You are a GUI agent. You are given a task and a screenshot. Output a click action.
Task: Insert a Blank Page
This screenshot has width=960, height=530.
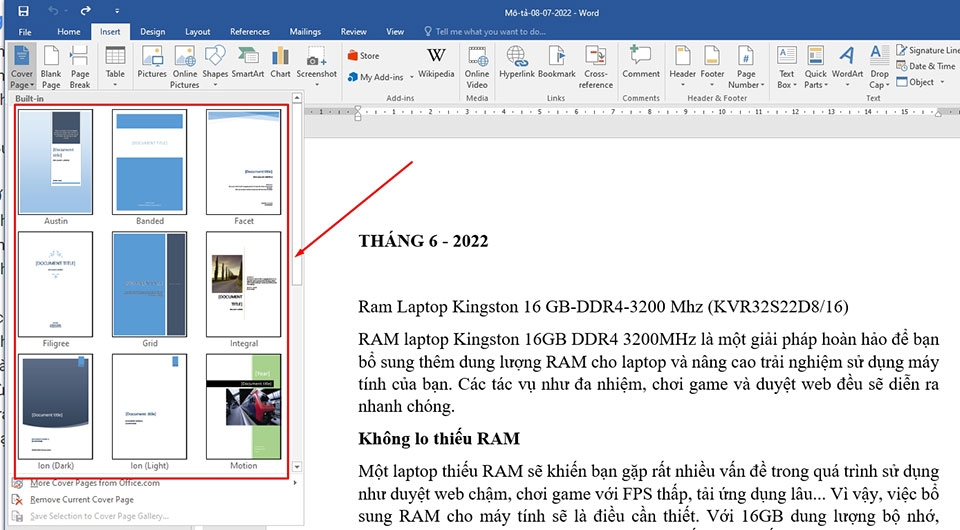(51, 67)
